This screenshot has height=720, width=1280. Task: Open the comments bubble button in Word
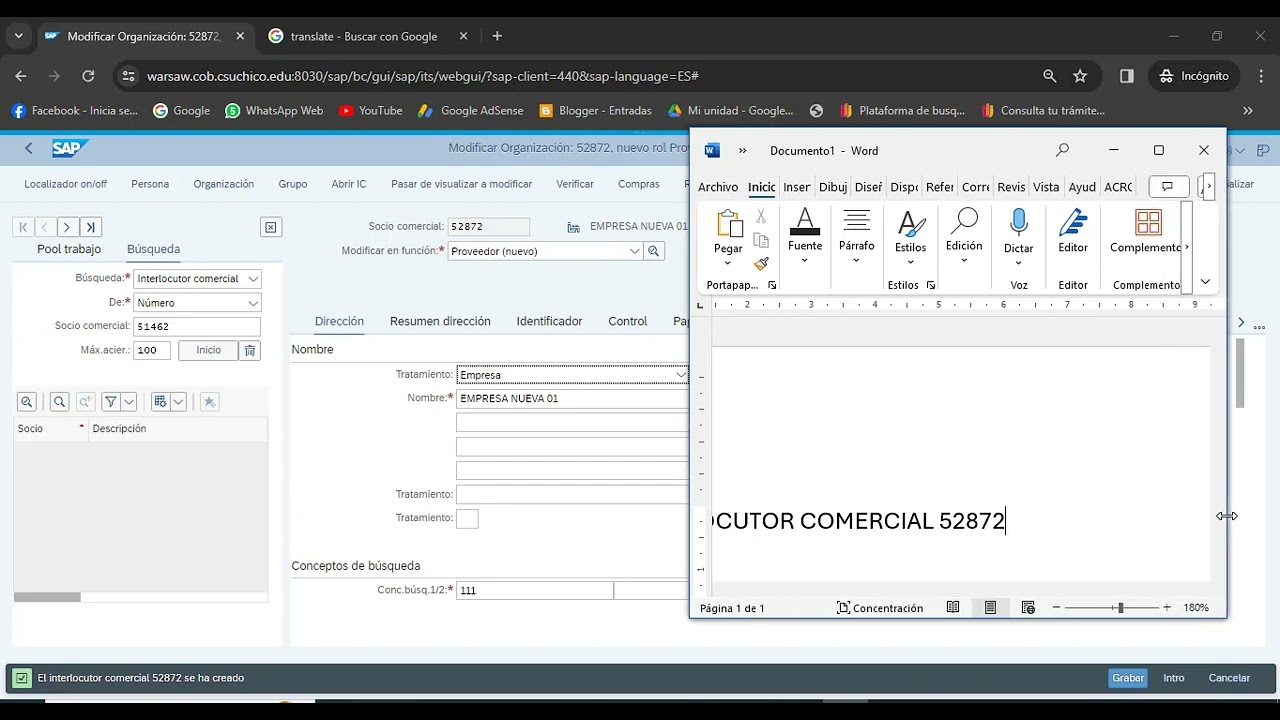[x=1166, y=186]
